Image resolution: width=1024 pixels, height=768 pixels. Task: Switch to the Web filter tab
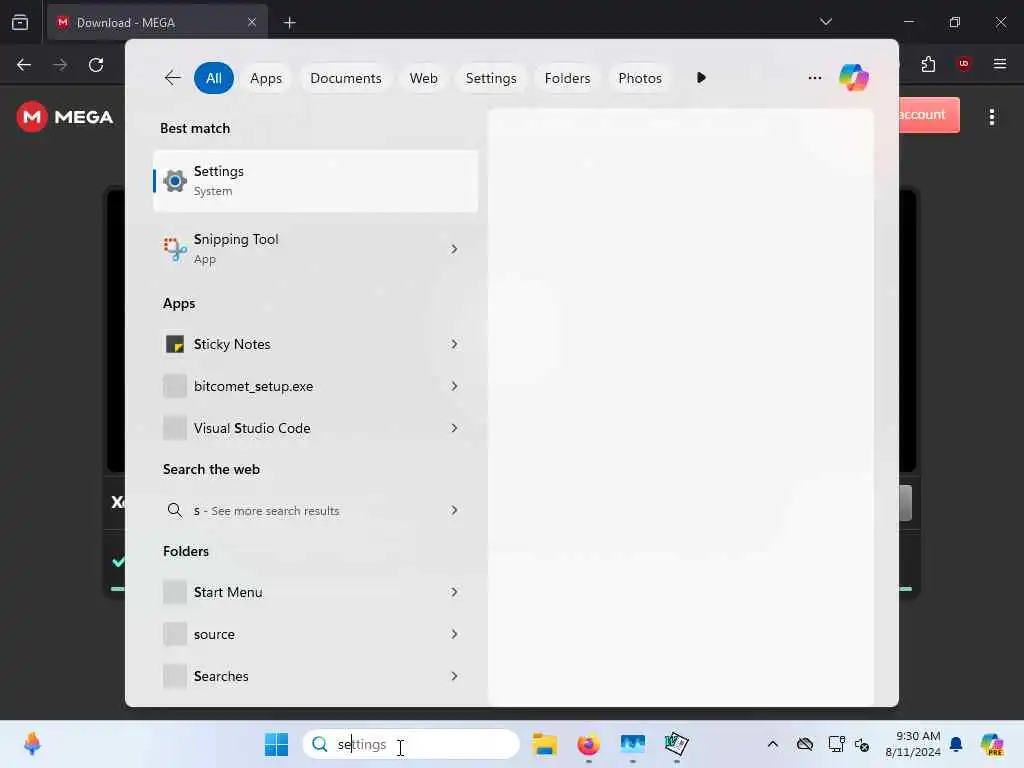[423, 78]
